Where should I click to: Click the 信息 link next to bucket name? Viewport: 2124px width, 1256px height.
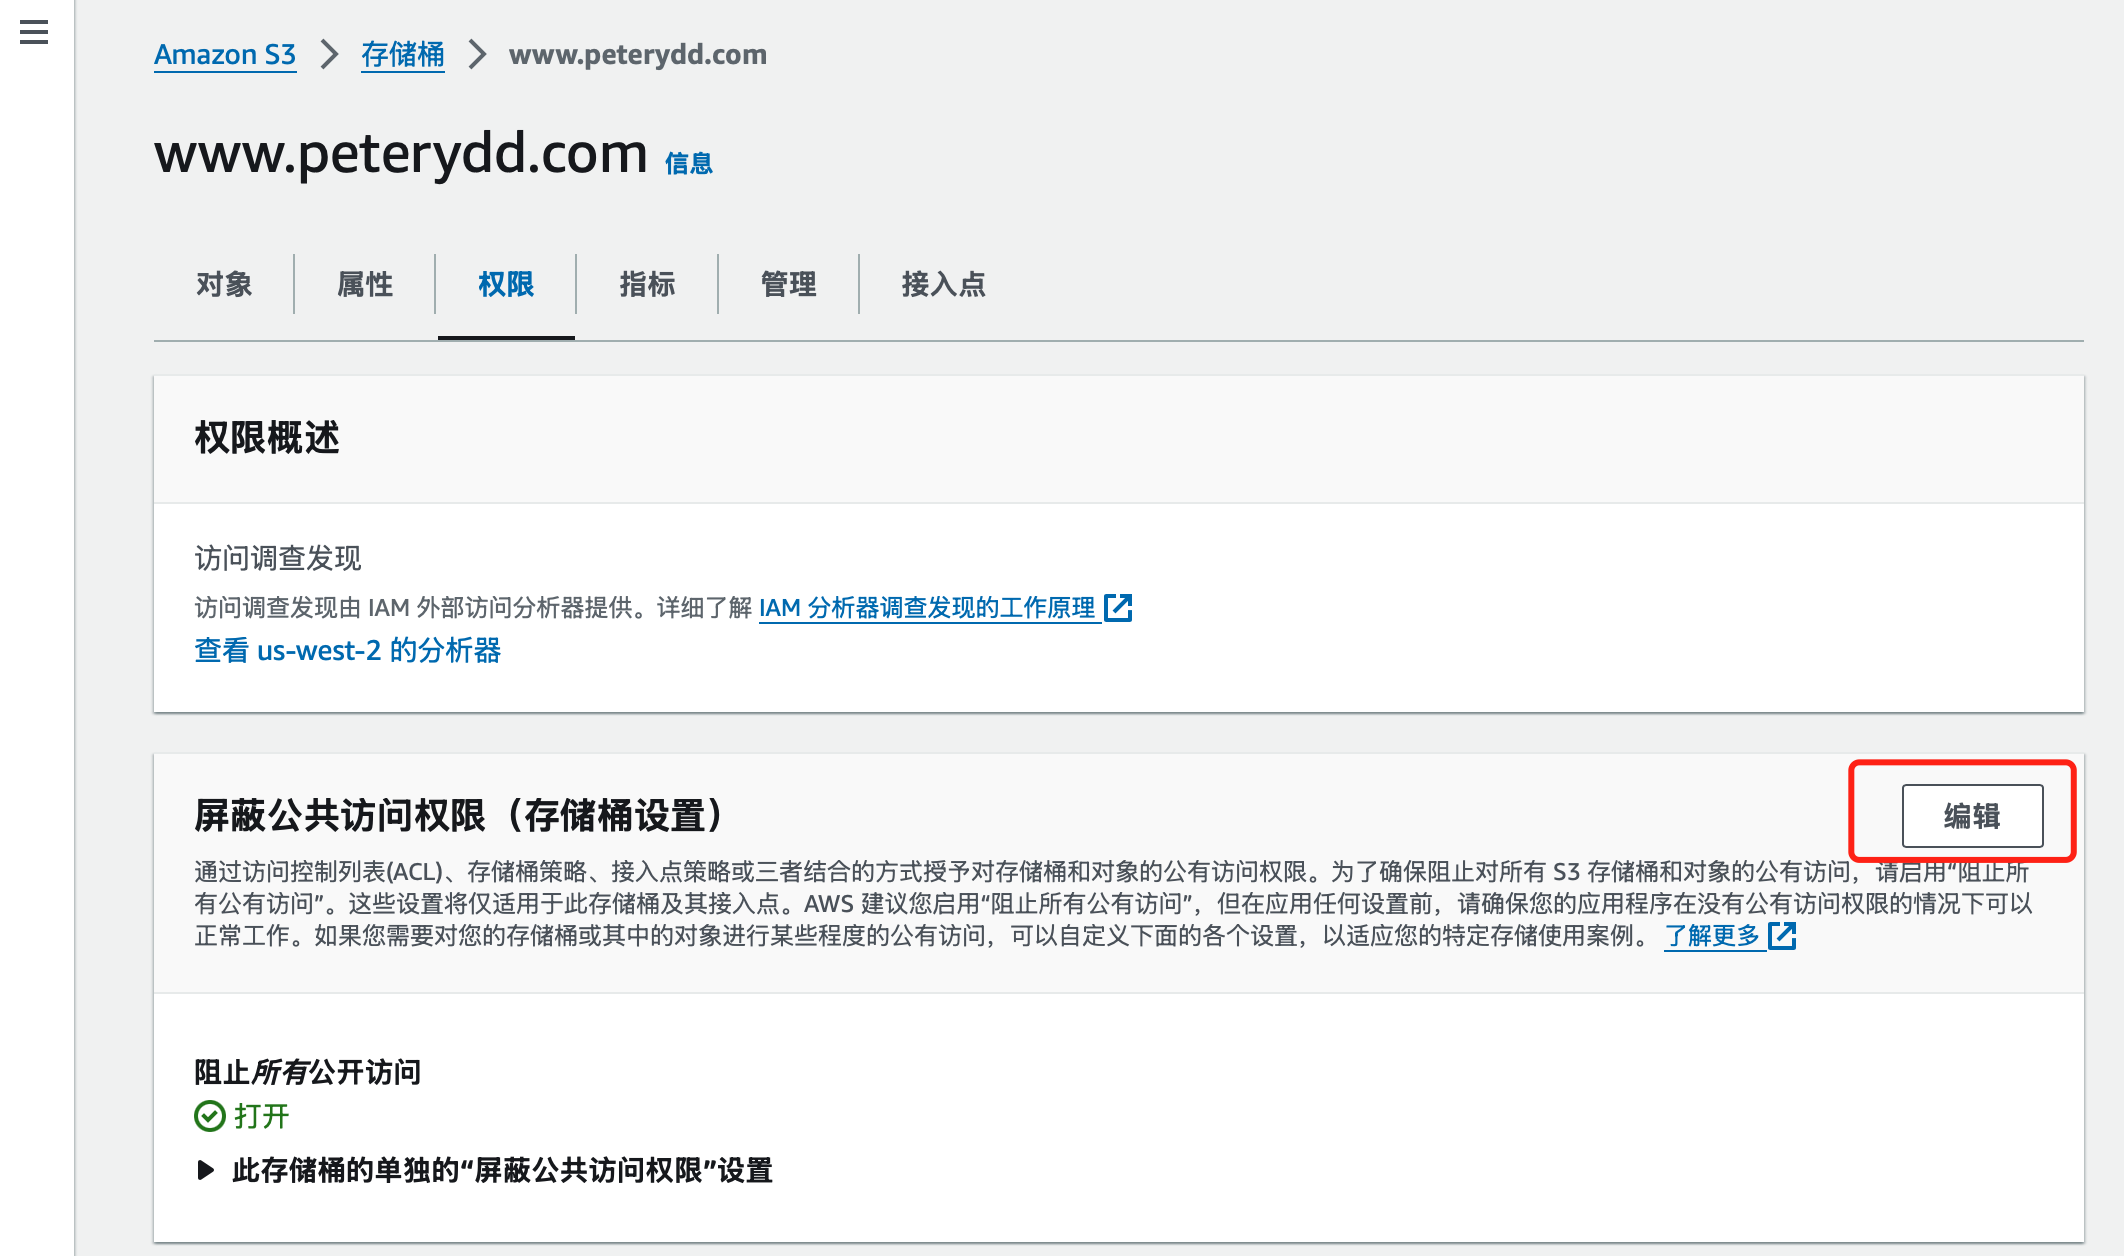[688, 163]
